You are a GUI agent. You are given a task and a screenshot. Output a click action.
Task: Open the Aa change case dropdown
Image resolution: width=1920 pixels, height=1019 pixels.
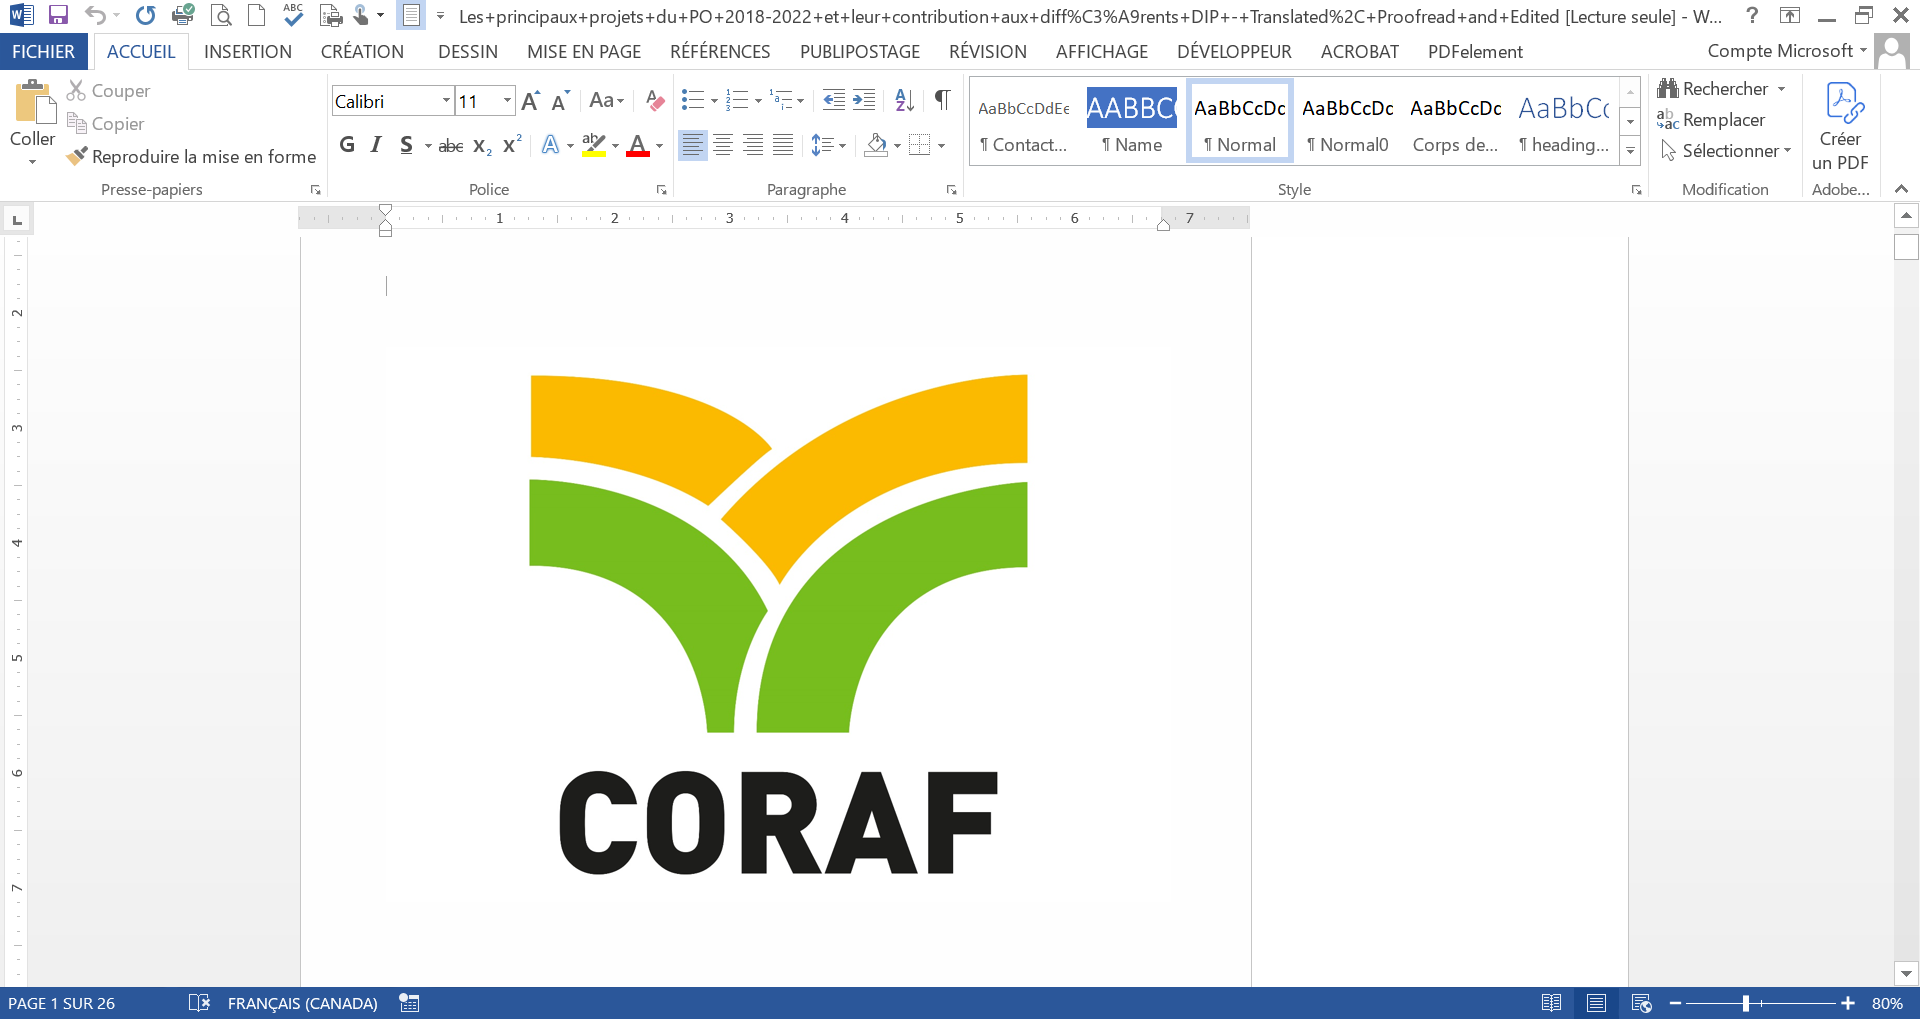[x=606, y=101]
